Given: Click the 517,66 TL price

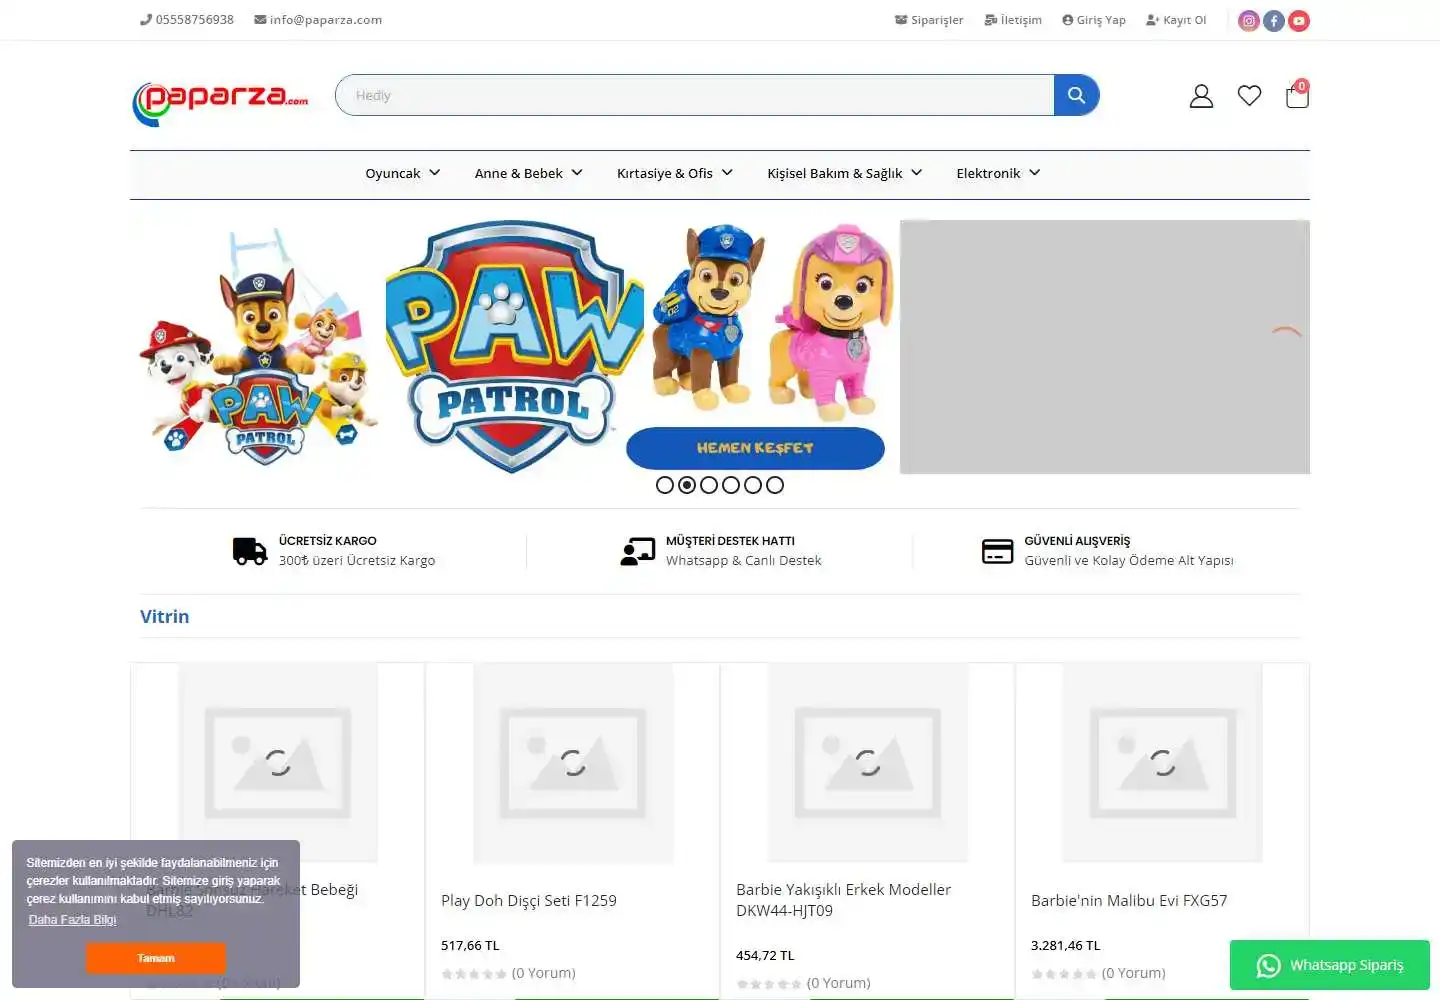Looking at the screenshot, I should pyautogui.click(x=470, y=945).
